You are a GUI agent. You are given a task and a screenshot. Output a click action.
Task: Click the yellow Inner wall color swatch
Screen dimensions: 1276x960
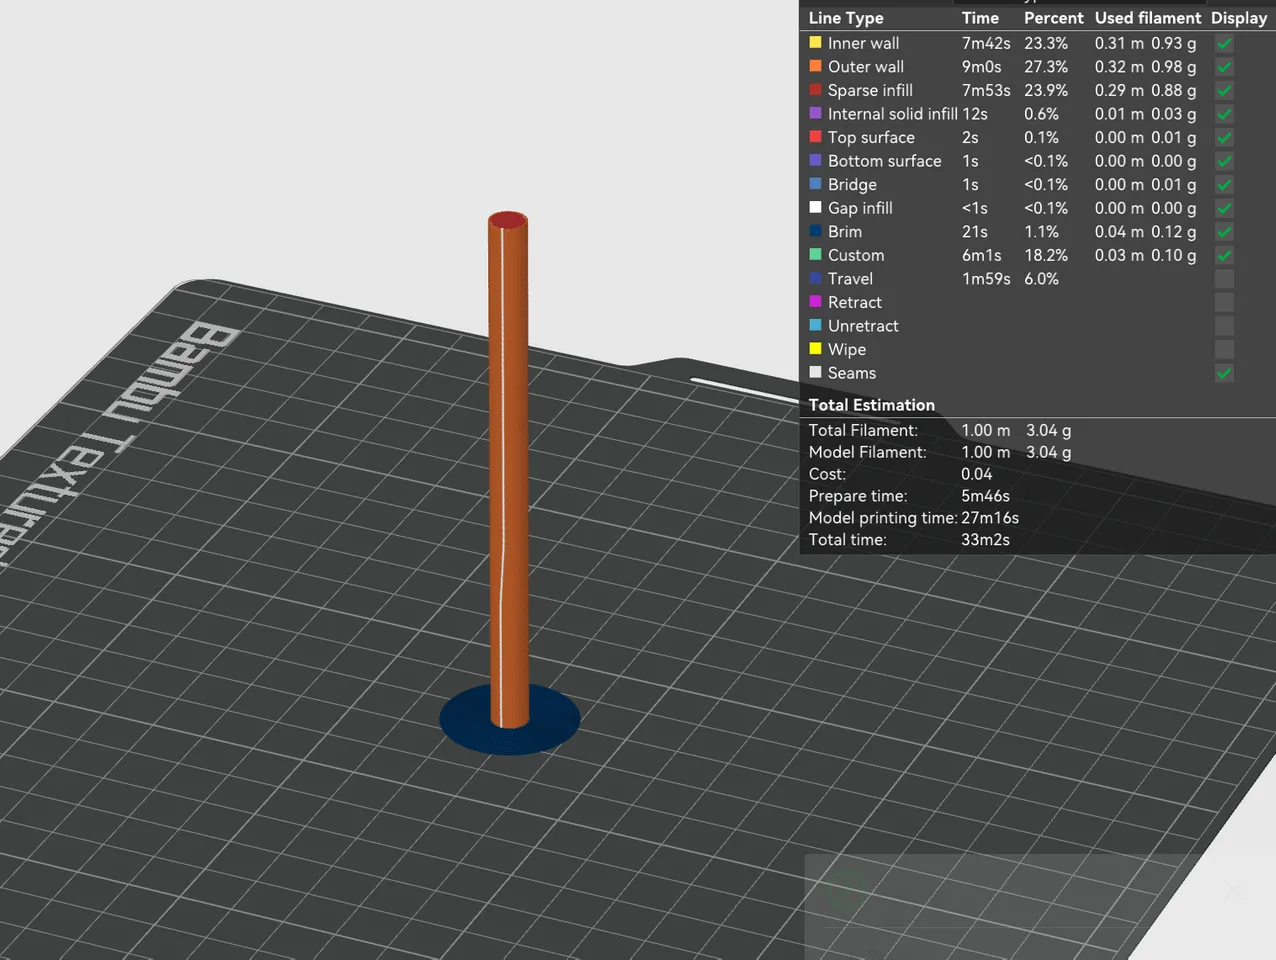tap(815, 42)
